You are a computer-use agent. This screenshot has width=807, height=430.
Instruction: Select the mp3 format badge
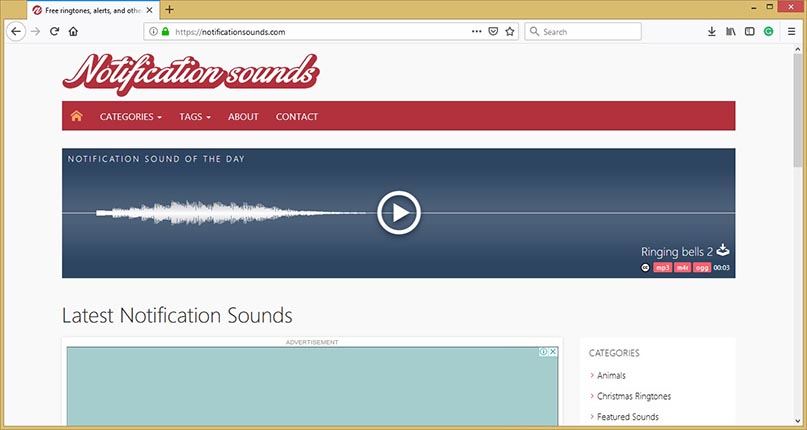[x=662, y=268]
